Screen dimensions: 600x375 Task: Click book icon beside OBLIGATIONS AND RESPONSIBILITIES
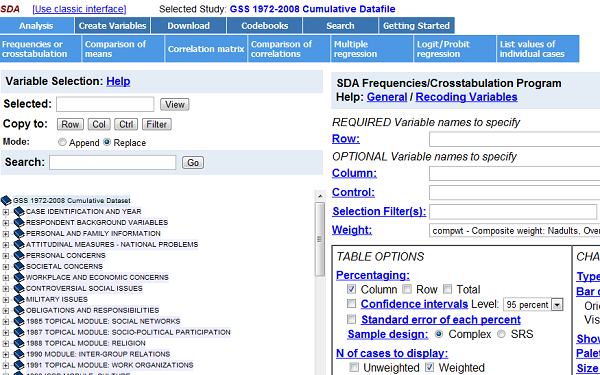point(19,310)
